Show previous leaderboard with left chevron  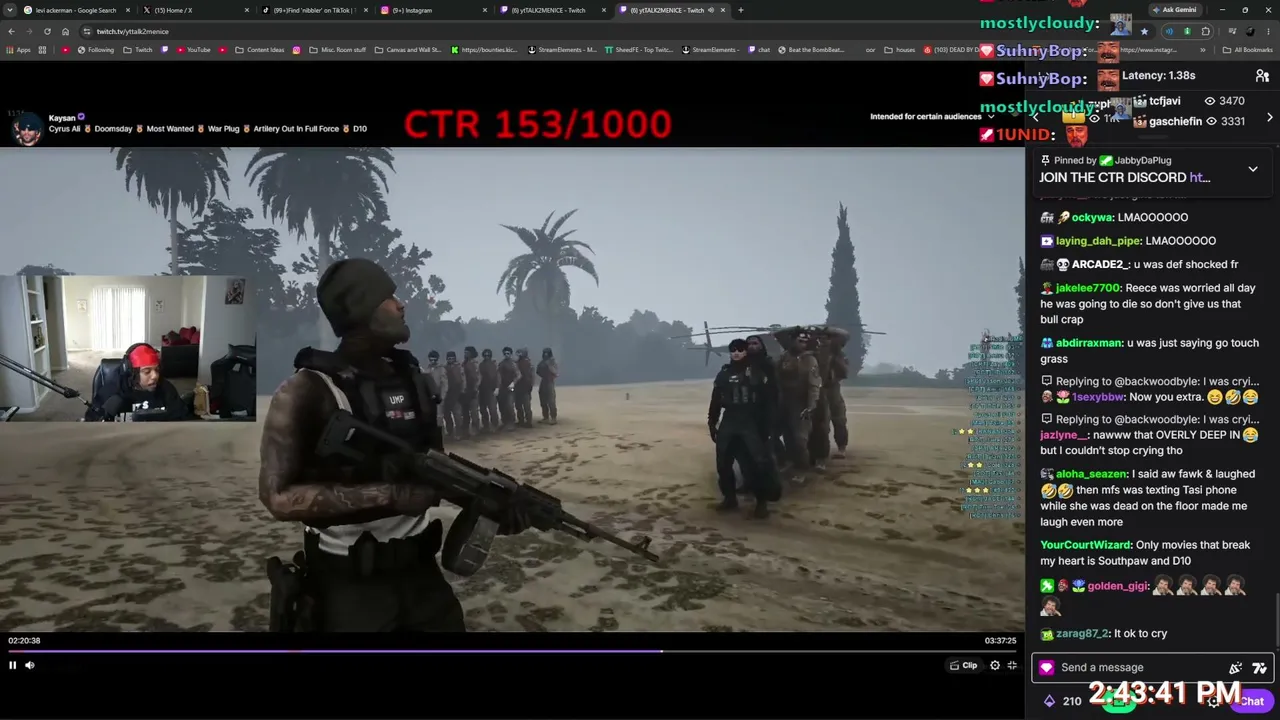(1035, 117)
